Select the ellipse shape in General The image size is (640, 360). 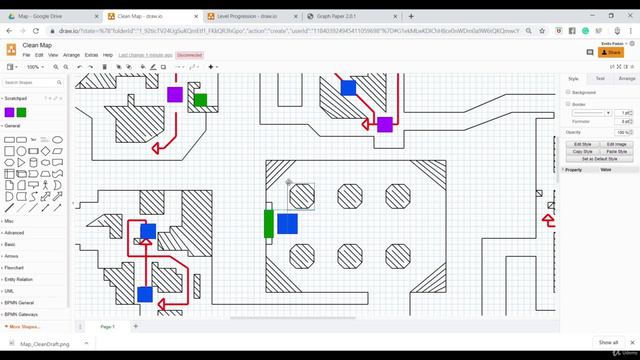point(58,140)
